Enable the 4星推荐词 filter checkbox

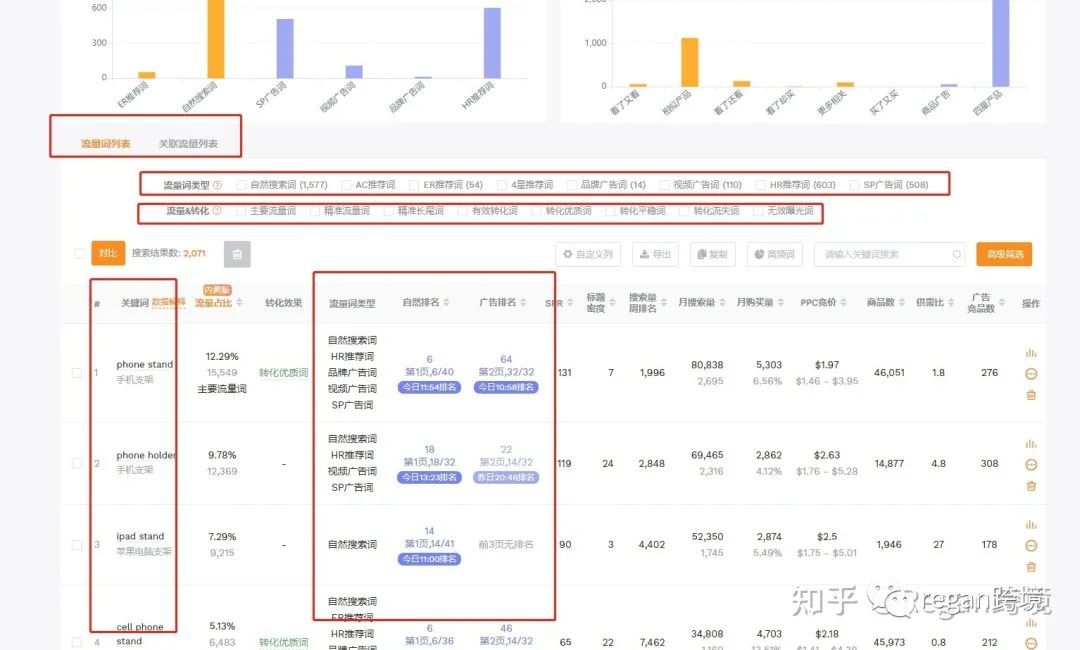(x=502, y=185)
